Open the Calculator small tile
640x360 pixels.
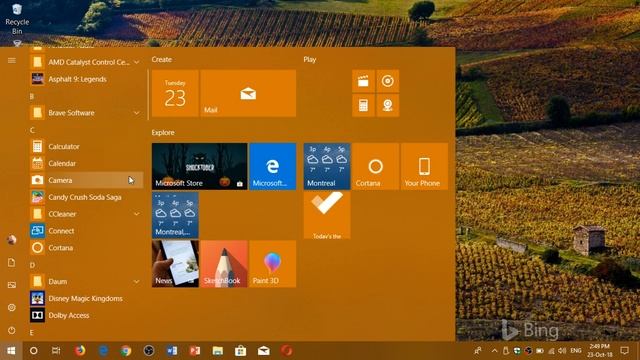coord(363,105)
